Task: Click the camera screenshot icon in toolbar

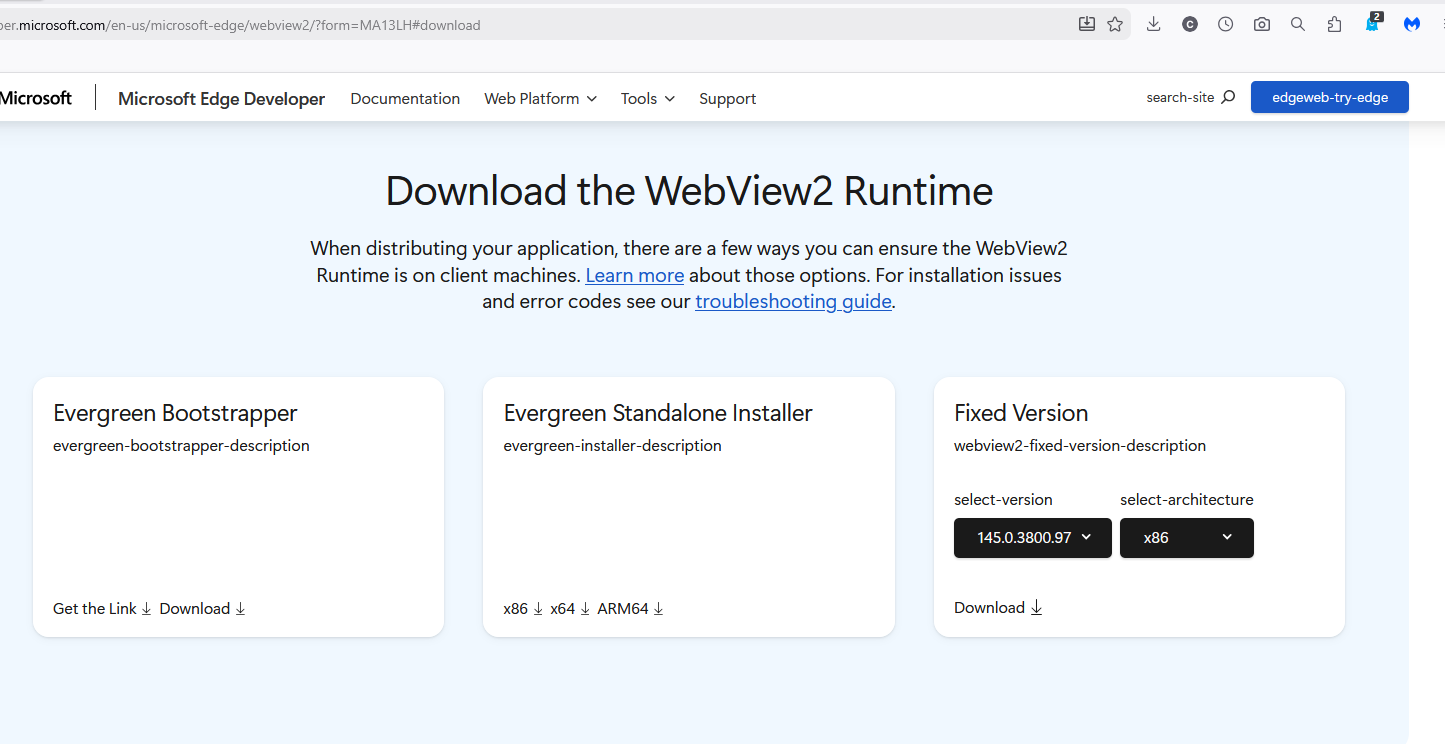Action: (x=1261, y=25)
